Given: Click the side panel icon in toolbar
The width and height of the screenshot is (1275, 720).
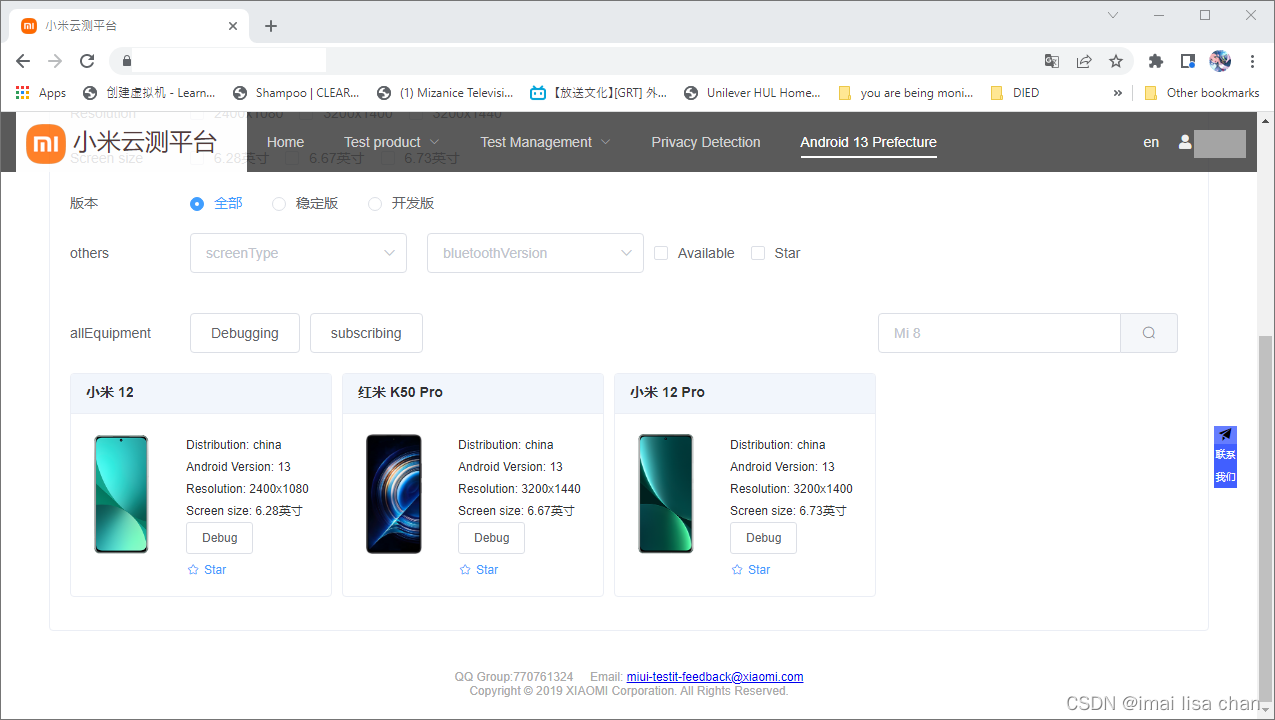Looking at the screenshot, I should [x=1188, y=61].
